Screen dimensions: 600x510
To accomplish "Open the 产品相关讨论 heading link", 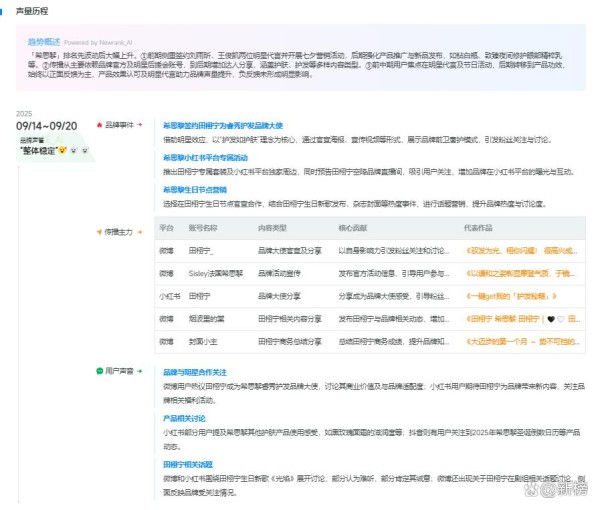I will pyautogui.click(x=184, y=417).
